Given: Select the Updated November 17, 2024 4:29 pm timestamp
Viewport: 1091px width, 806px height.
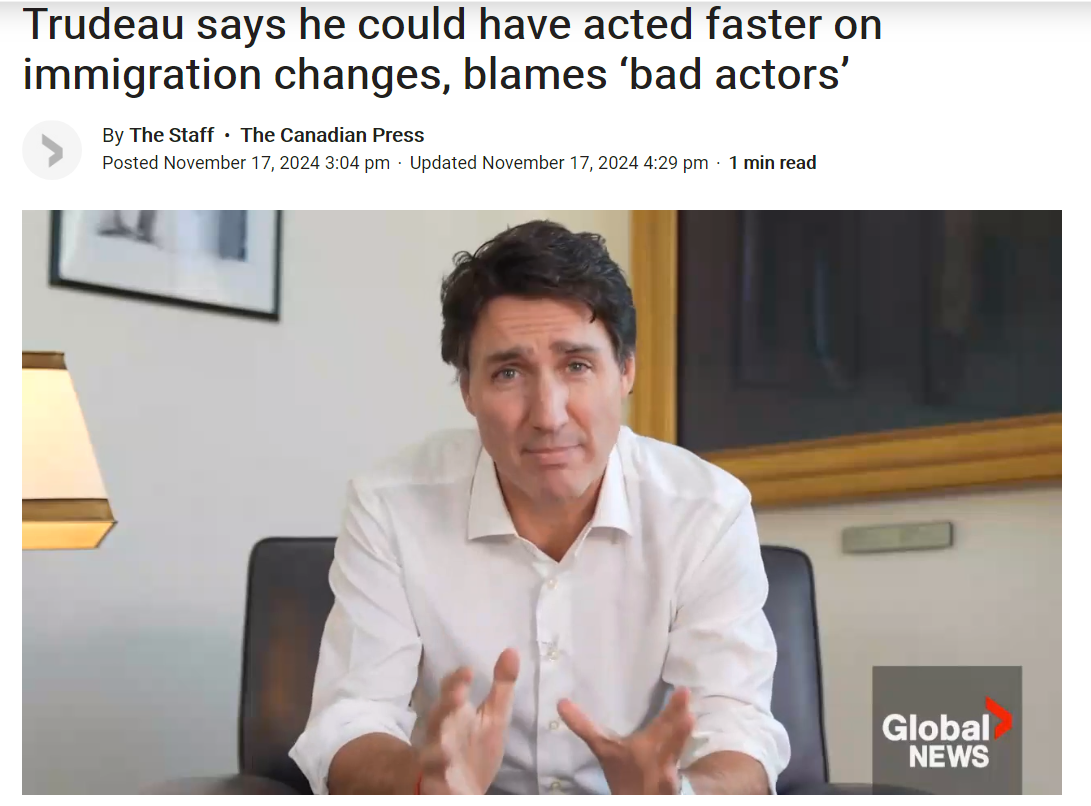Looking at the screenshot, I should coord(559,163).
